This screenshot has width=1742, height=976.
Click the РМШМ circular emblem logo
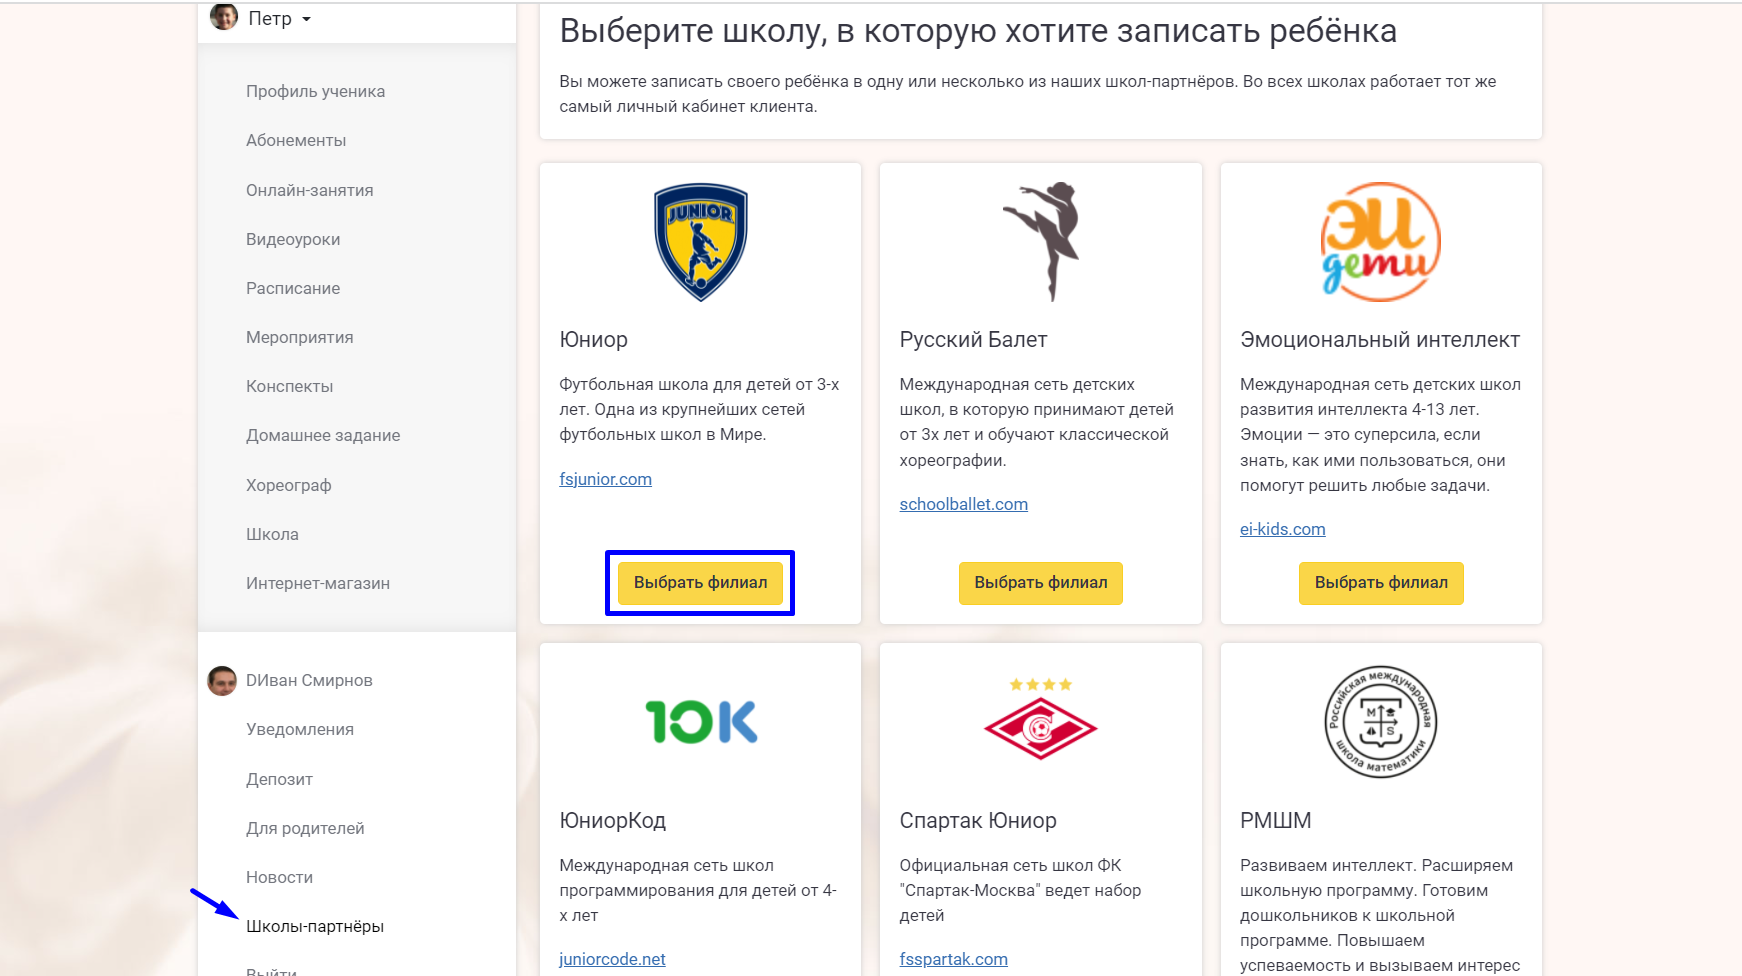point(1381,722)
